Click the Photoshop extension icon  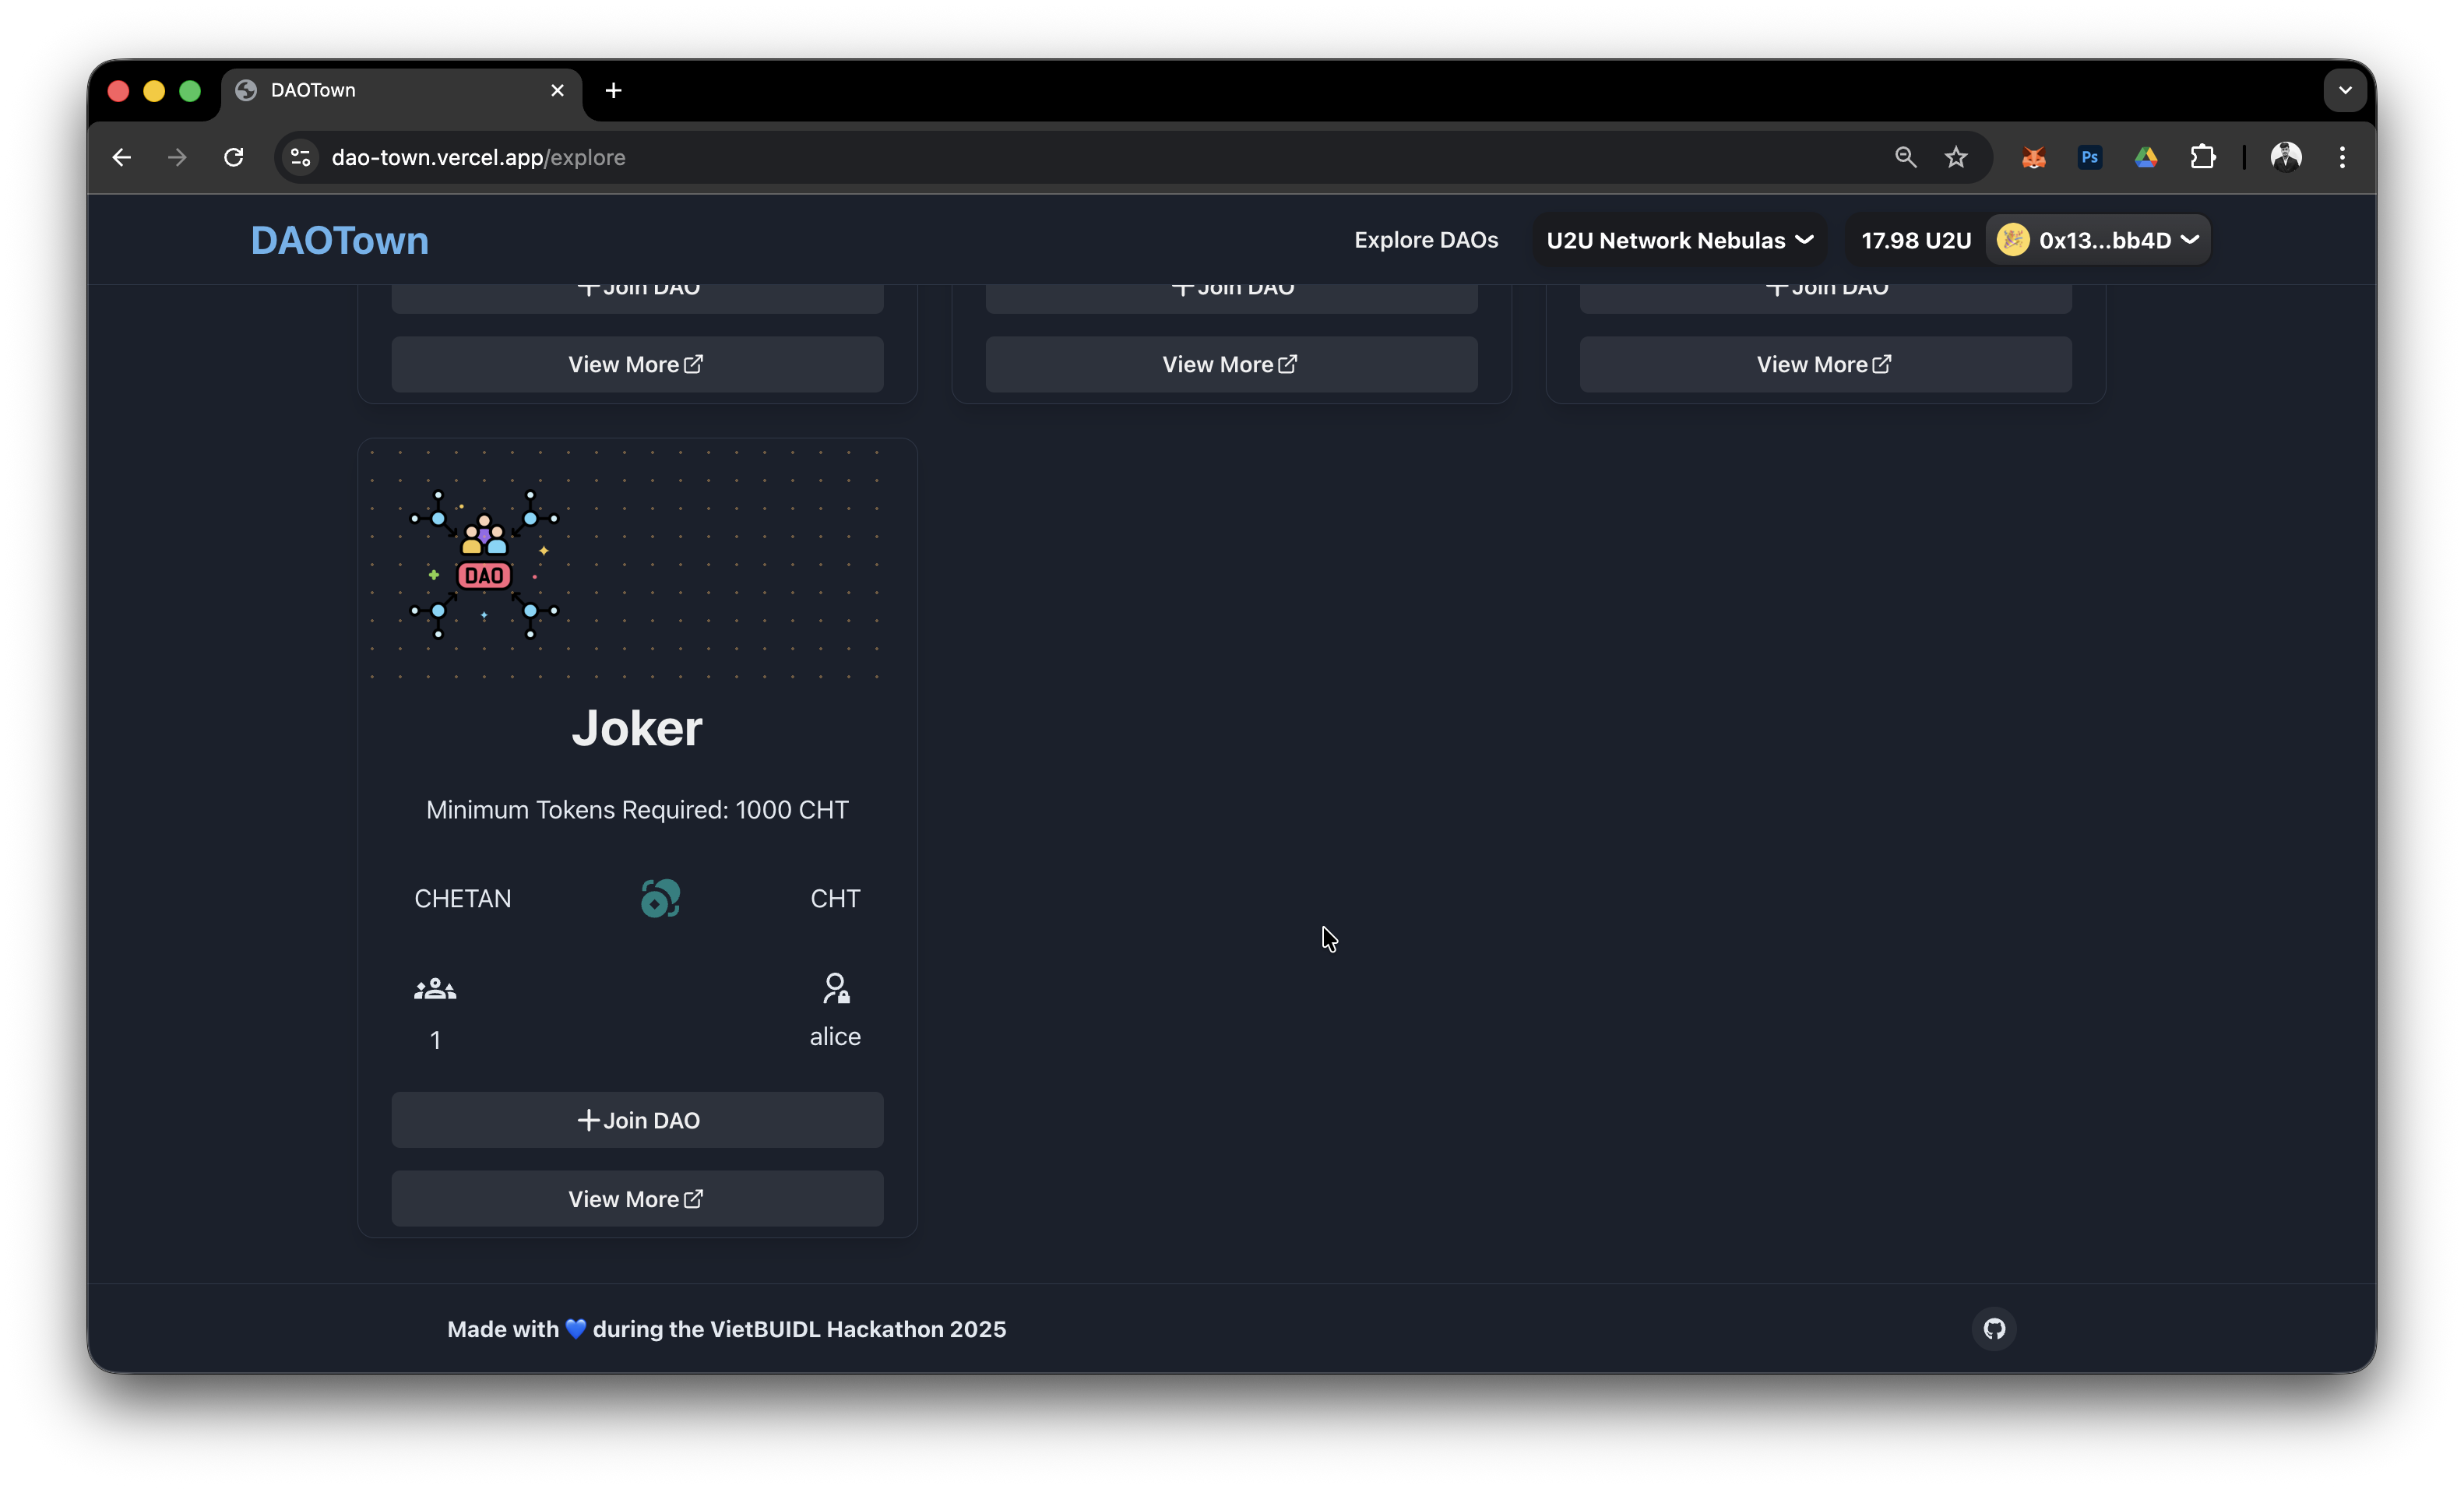tap(2089, 157)
